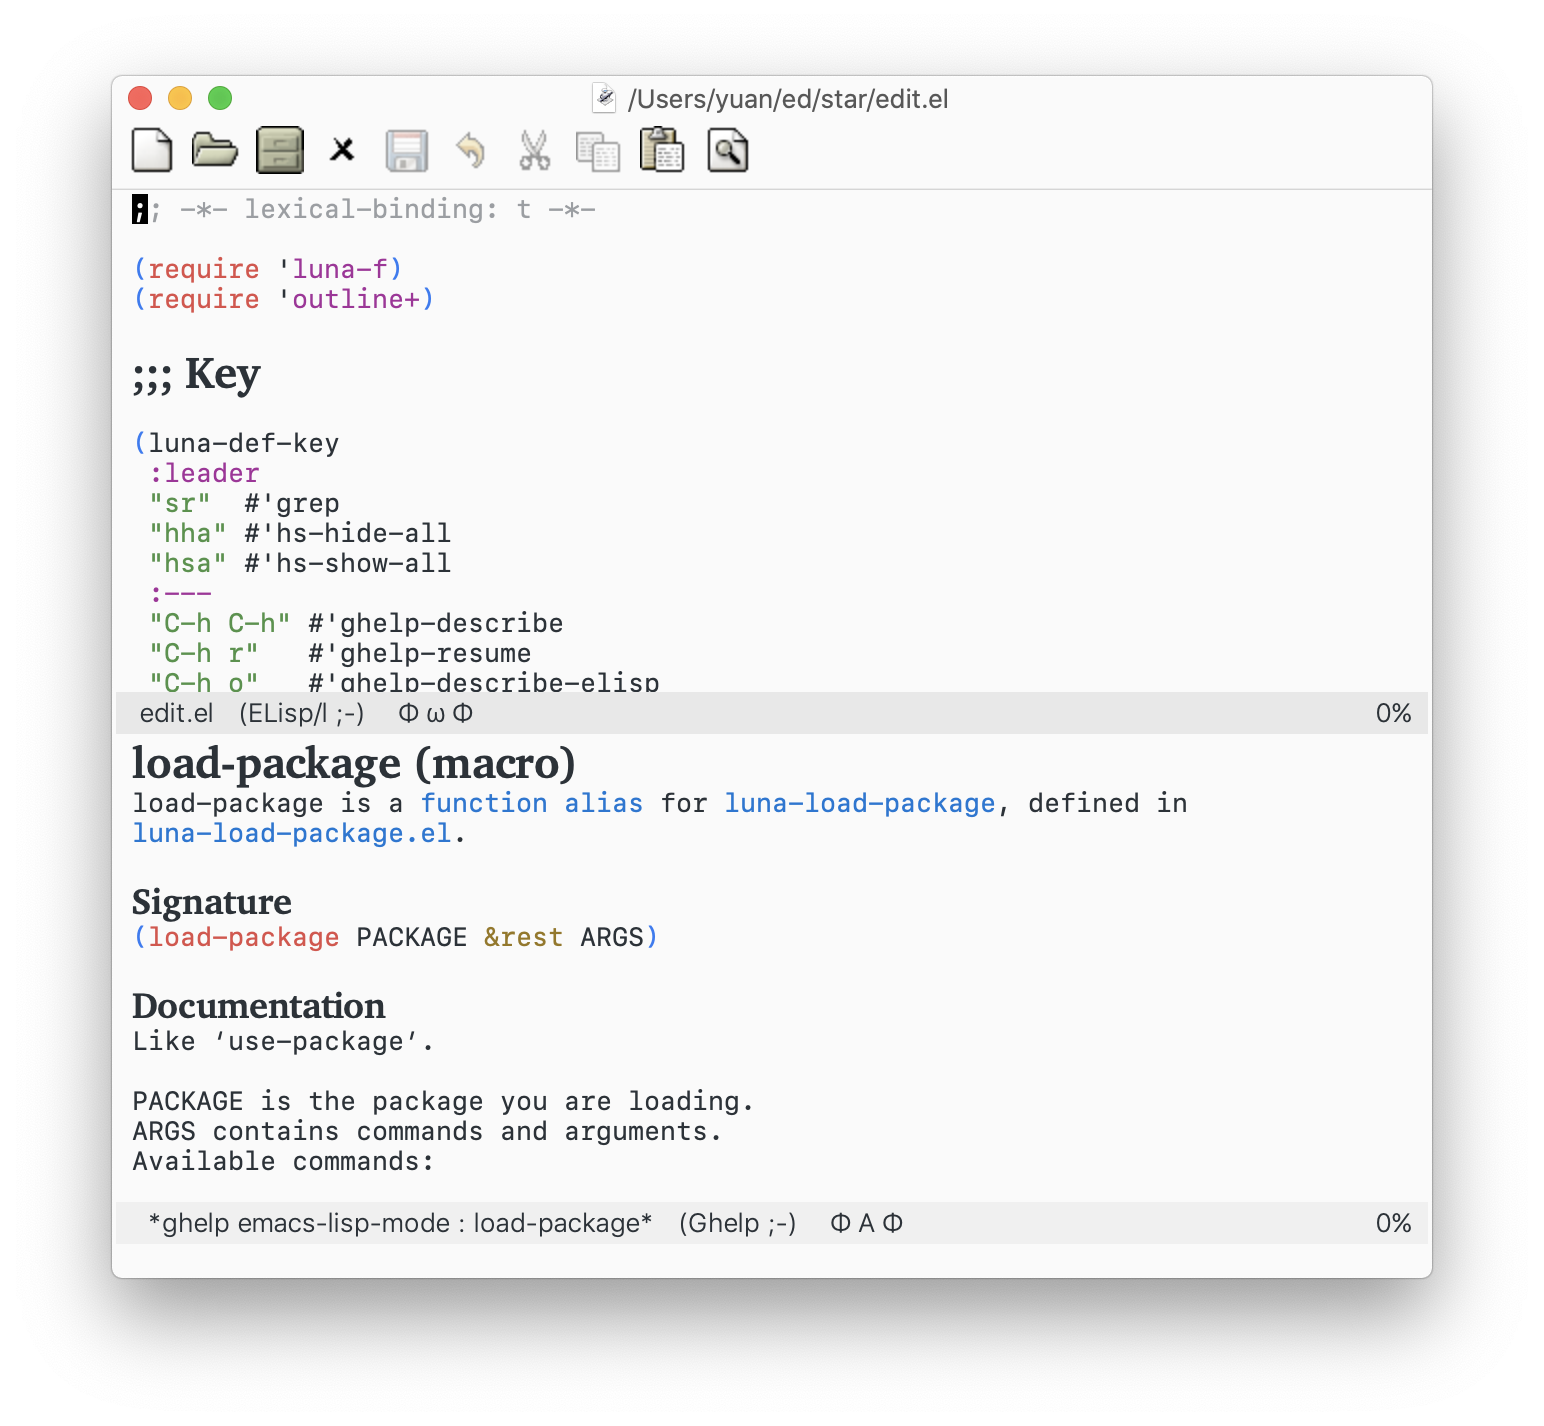1544x1426 pixels.
Task: Click the red load-package symbol in Signature
Action: [244, 937]
